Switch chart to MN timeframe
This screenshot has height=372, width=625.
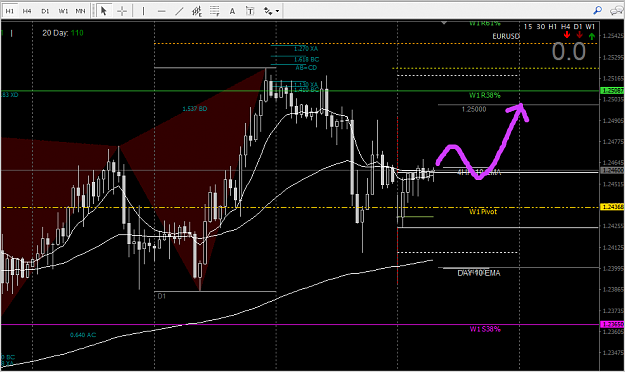[81, 11]
